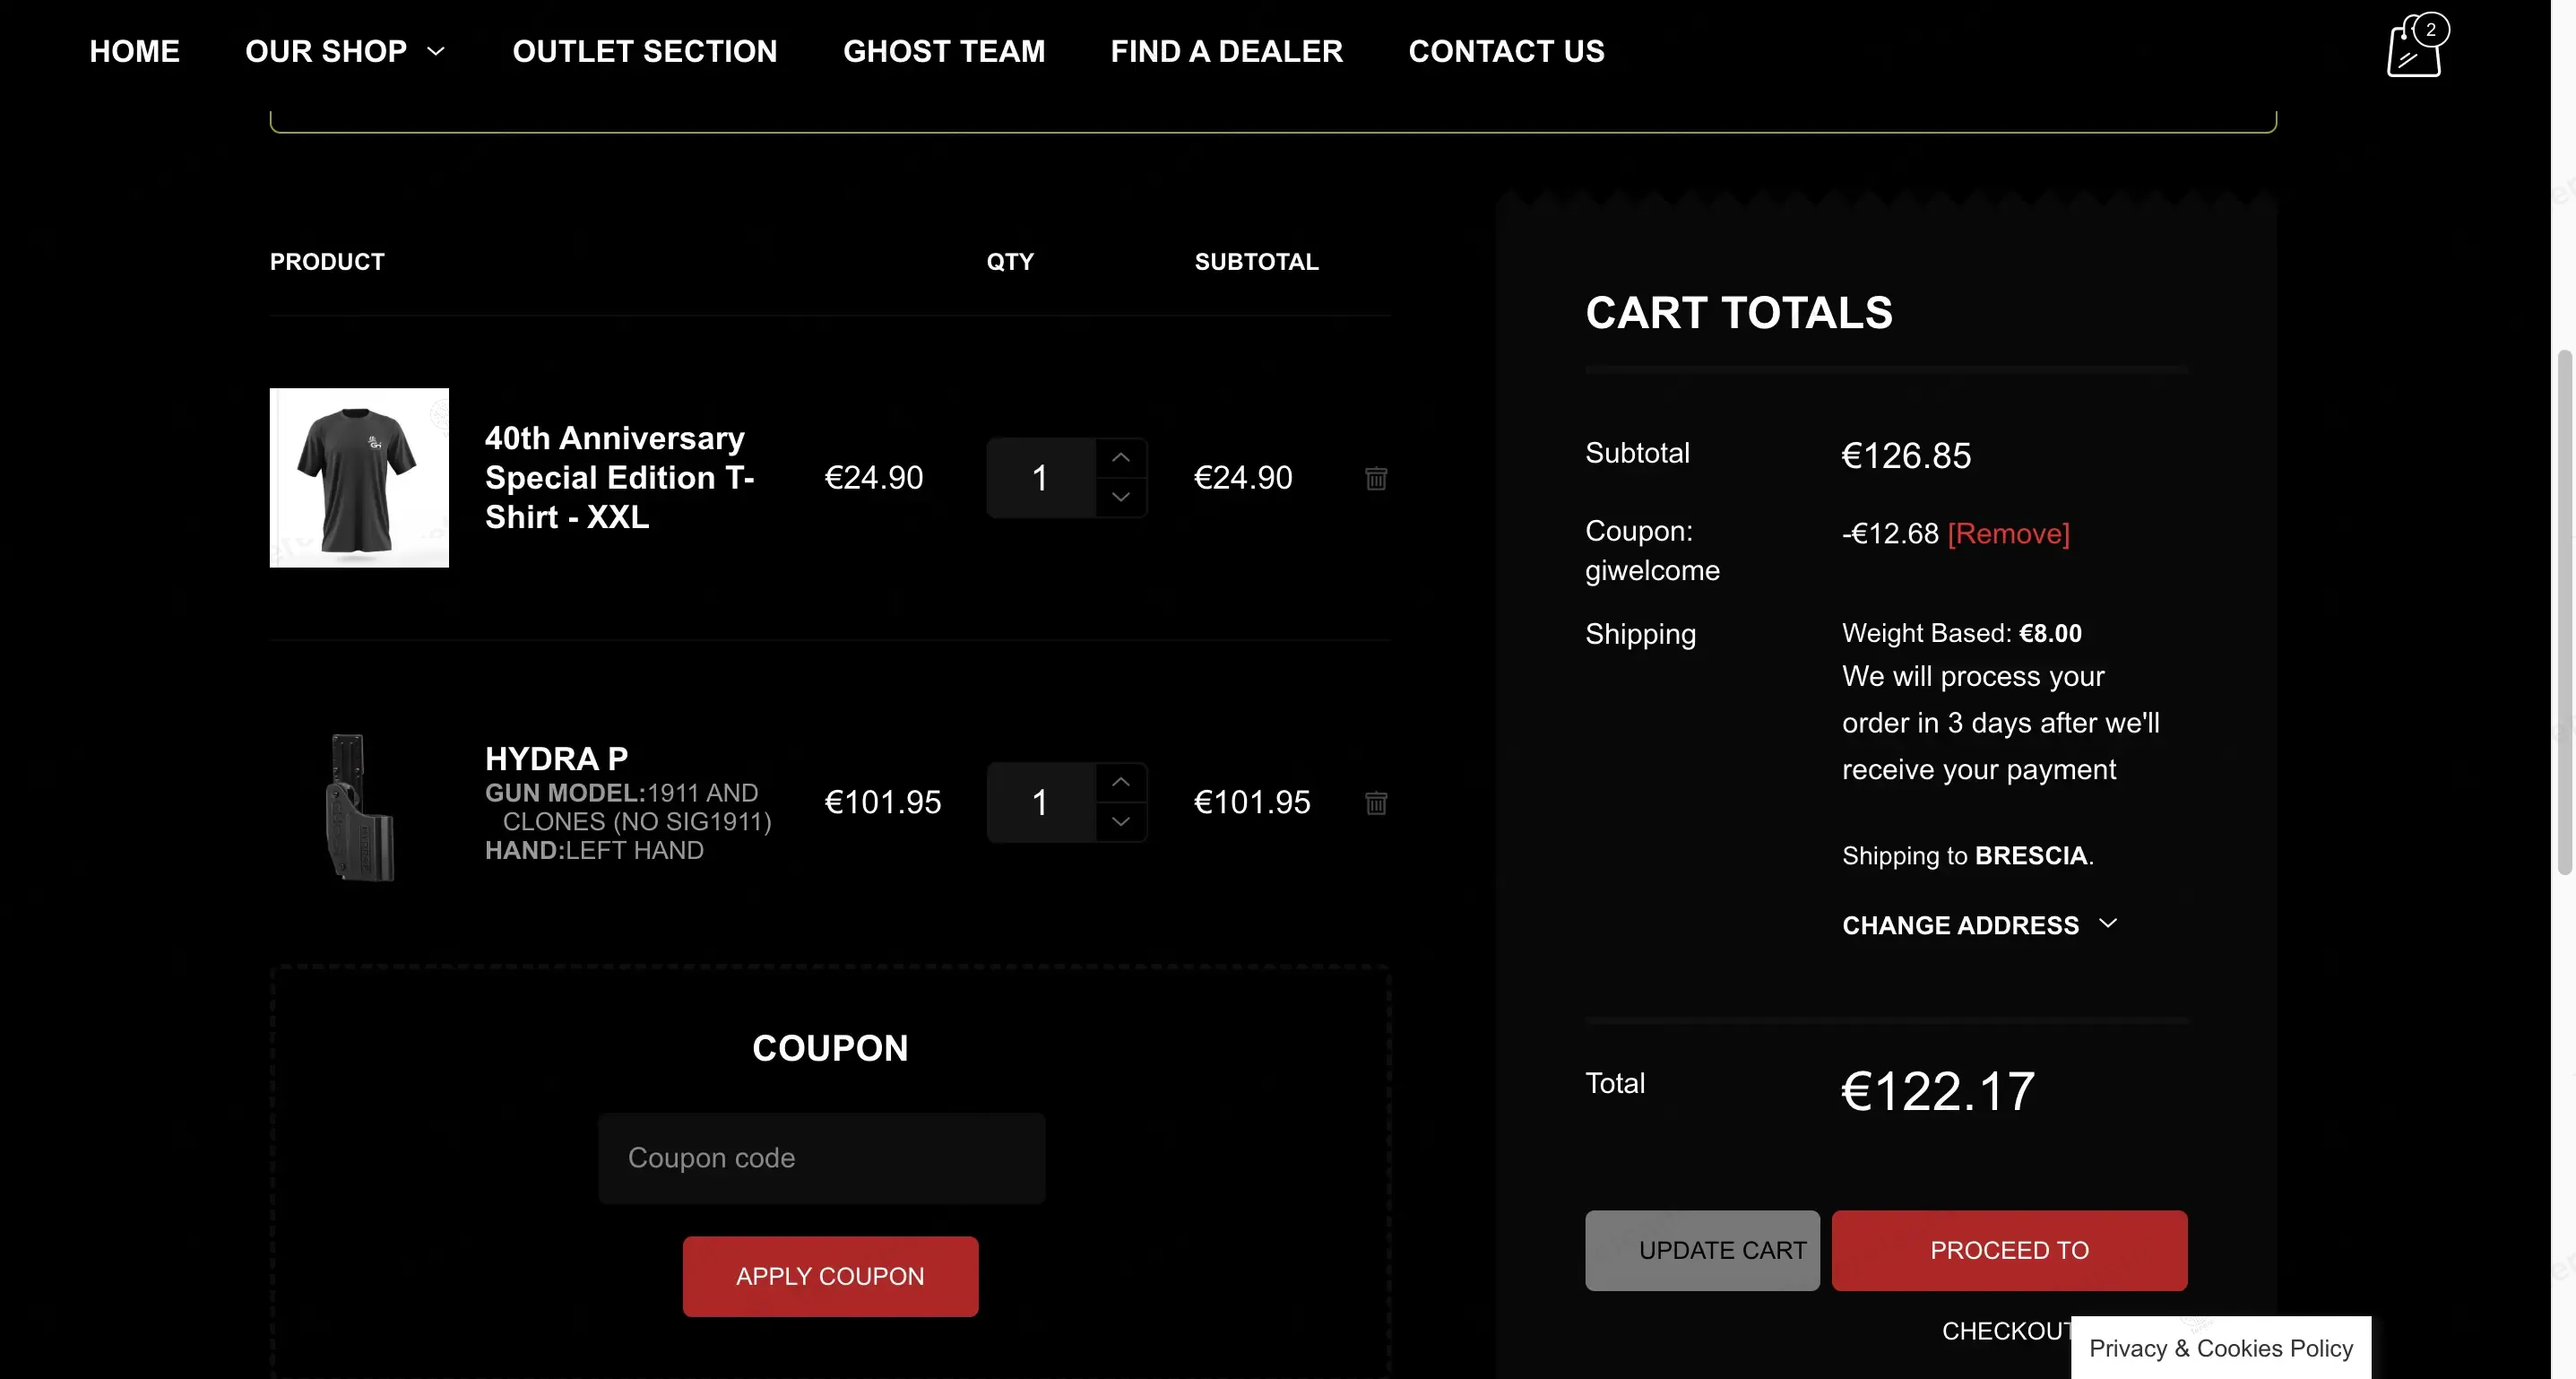This screenshot has height=1379, width=2576.
Task: Decrease T-Shirt quantity with down arrow
Action: coord(1121,497)
